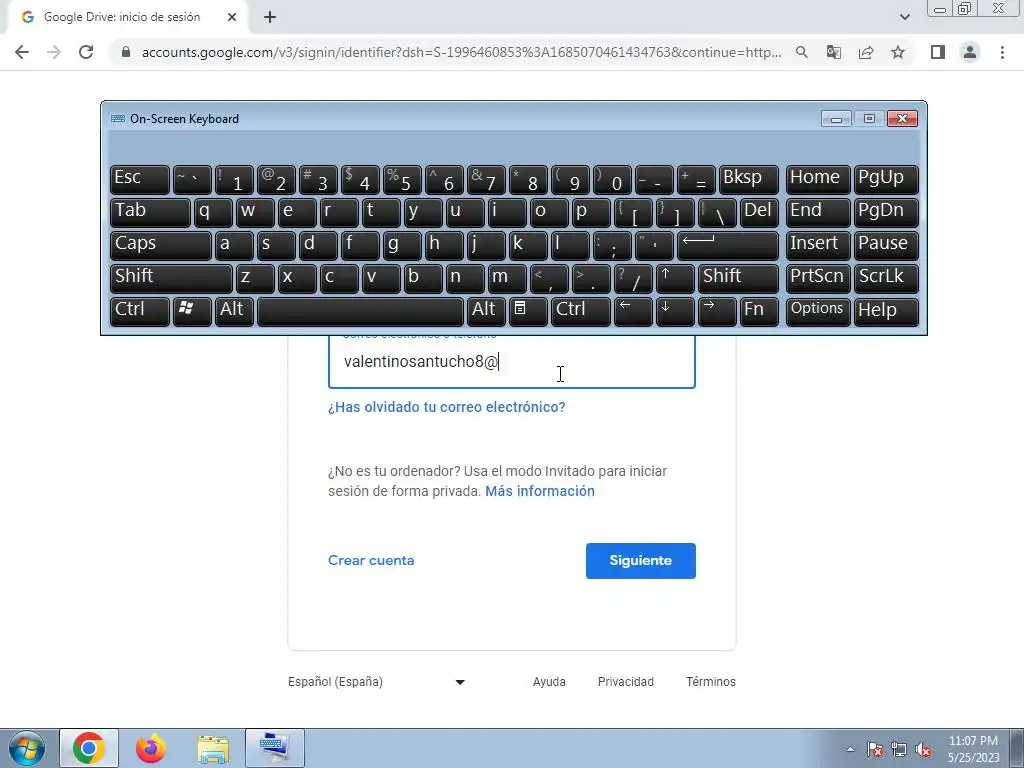Open the Ayuda footer link

(549, 682)
